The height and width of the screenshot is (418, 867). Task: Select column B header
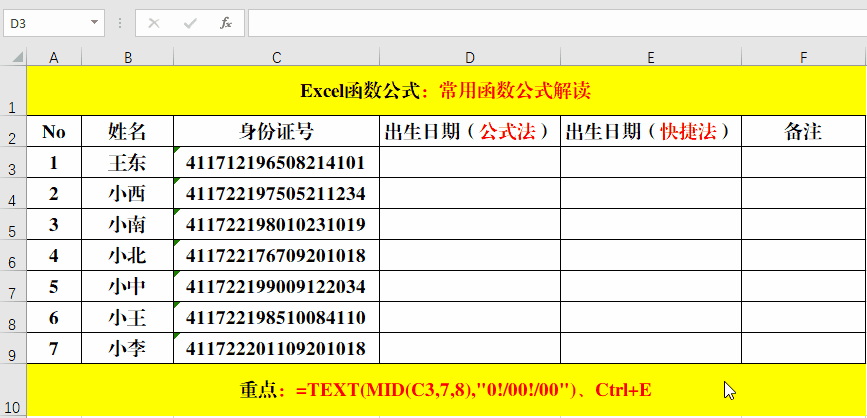tap(128, 58)
